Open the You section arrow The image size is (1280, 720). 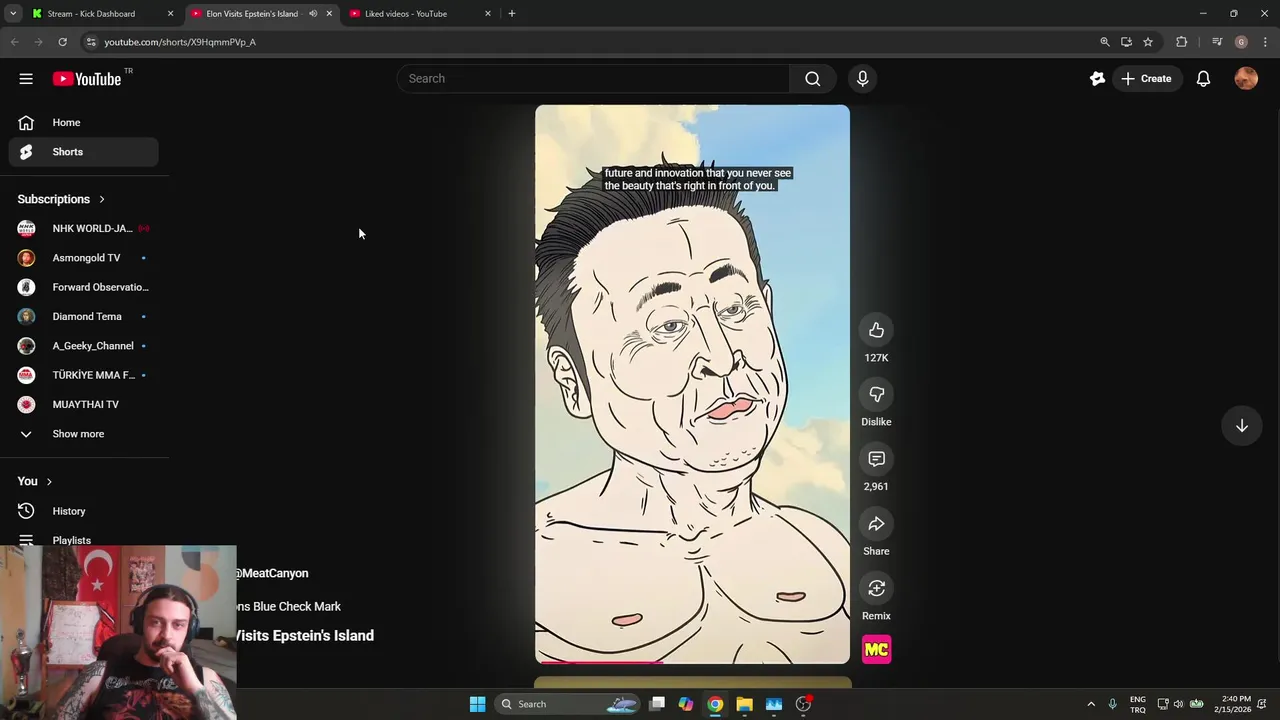[x=48, y=481]
